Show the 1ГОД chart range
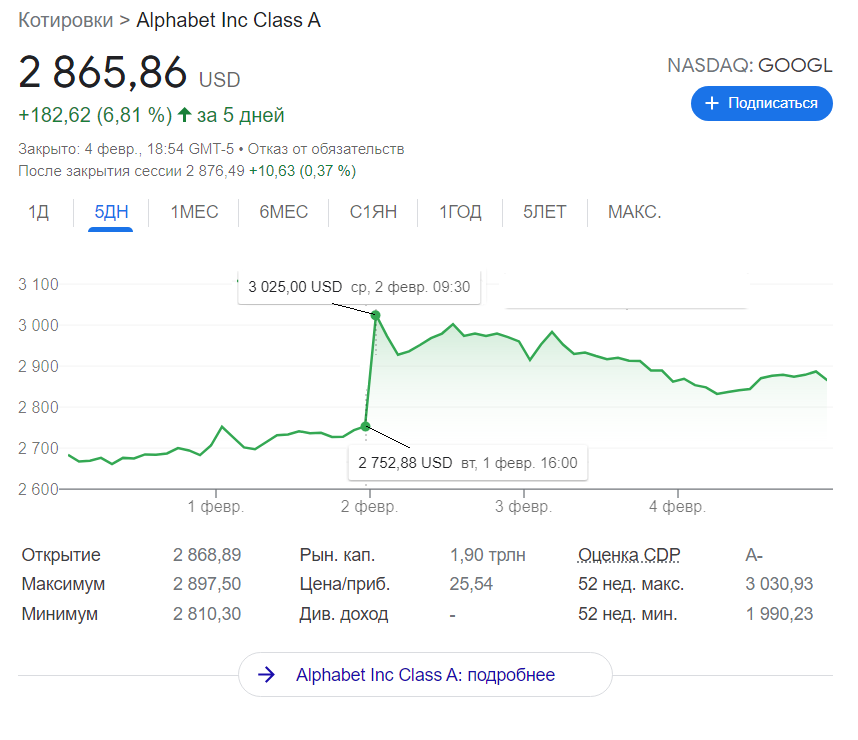Viewport: 858px width, 740px height. [460, 212]
